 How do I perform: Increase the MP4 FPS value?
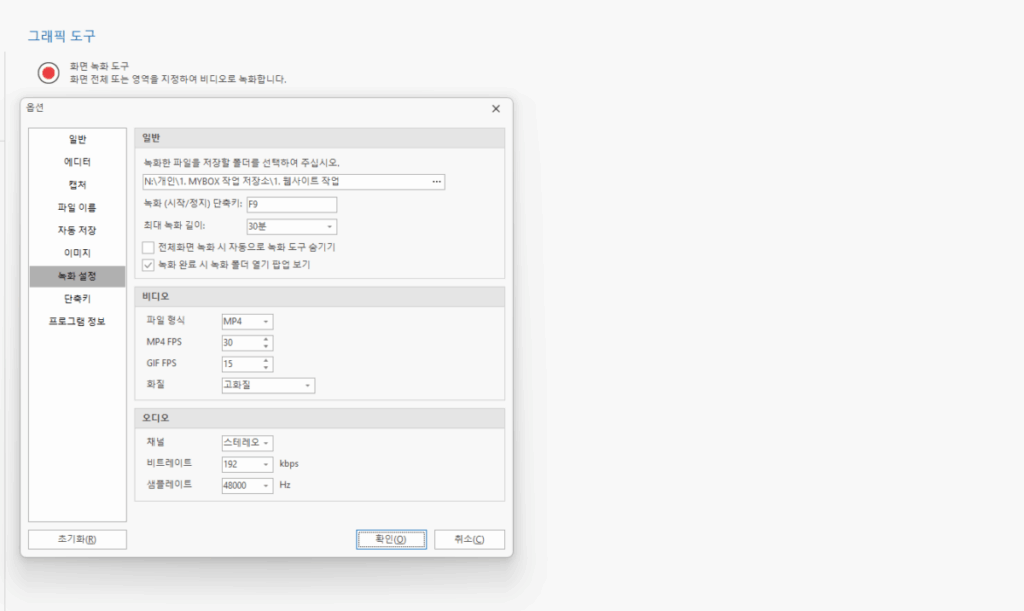click(x=266, y=338)
